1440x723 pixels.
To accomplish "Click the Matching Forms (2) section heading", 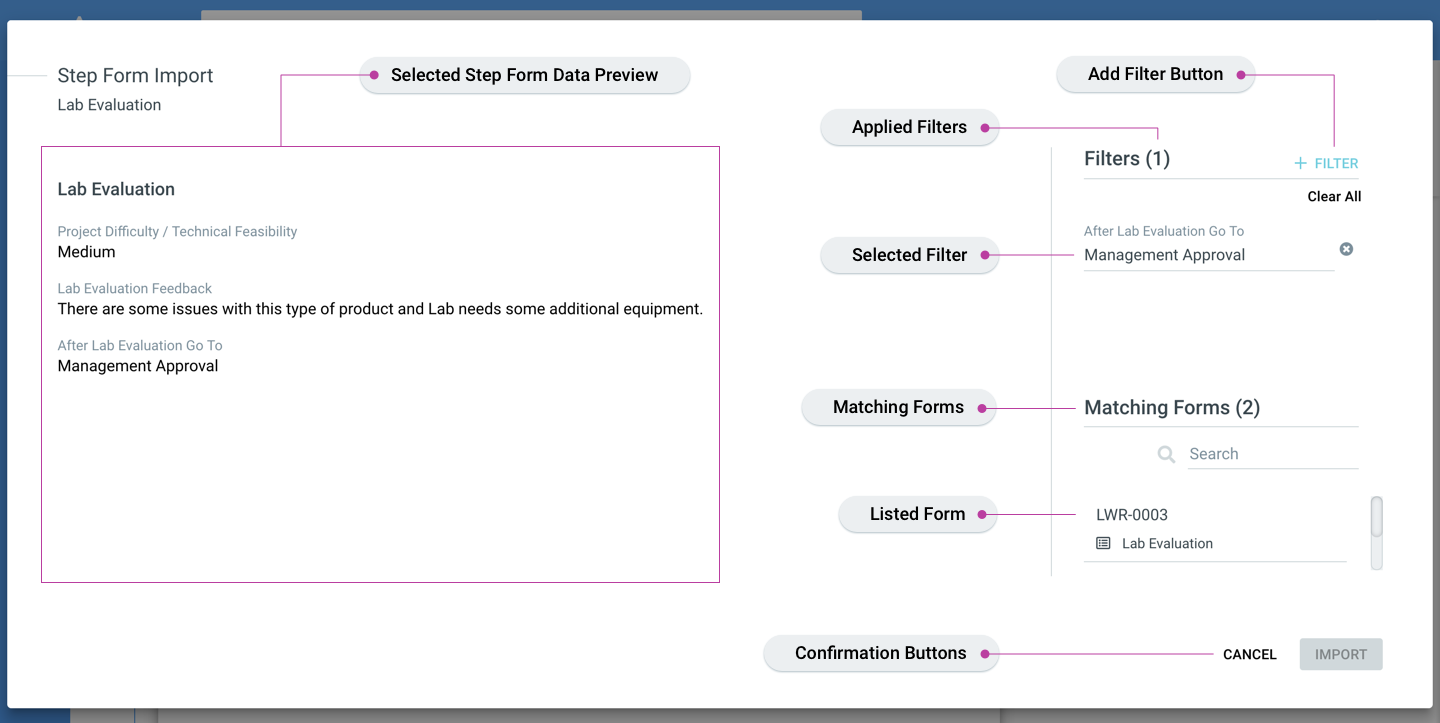I will click(x=1172, y=407).
